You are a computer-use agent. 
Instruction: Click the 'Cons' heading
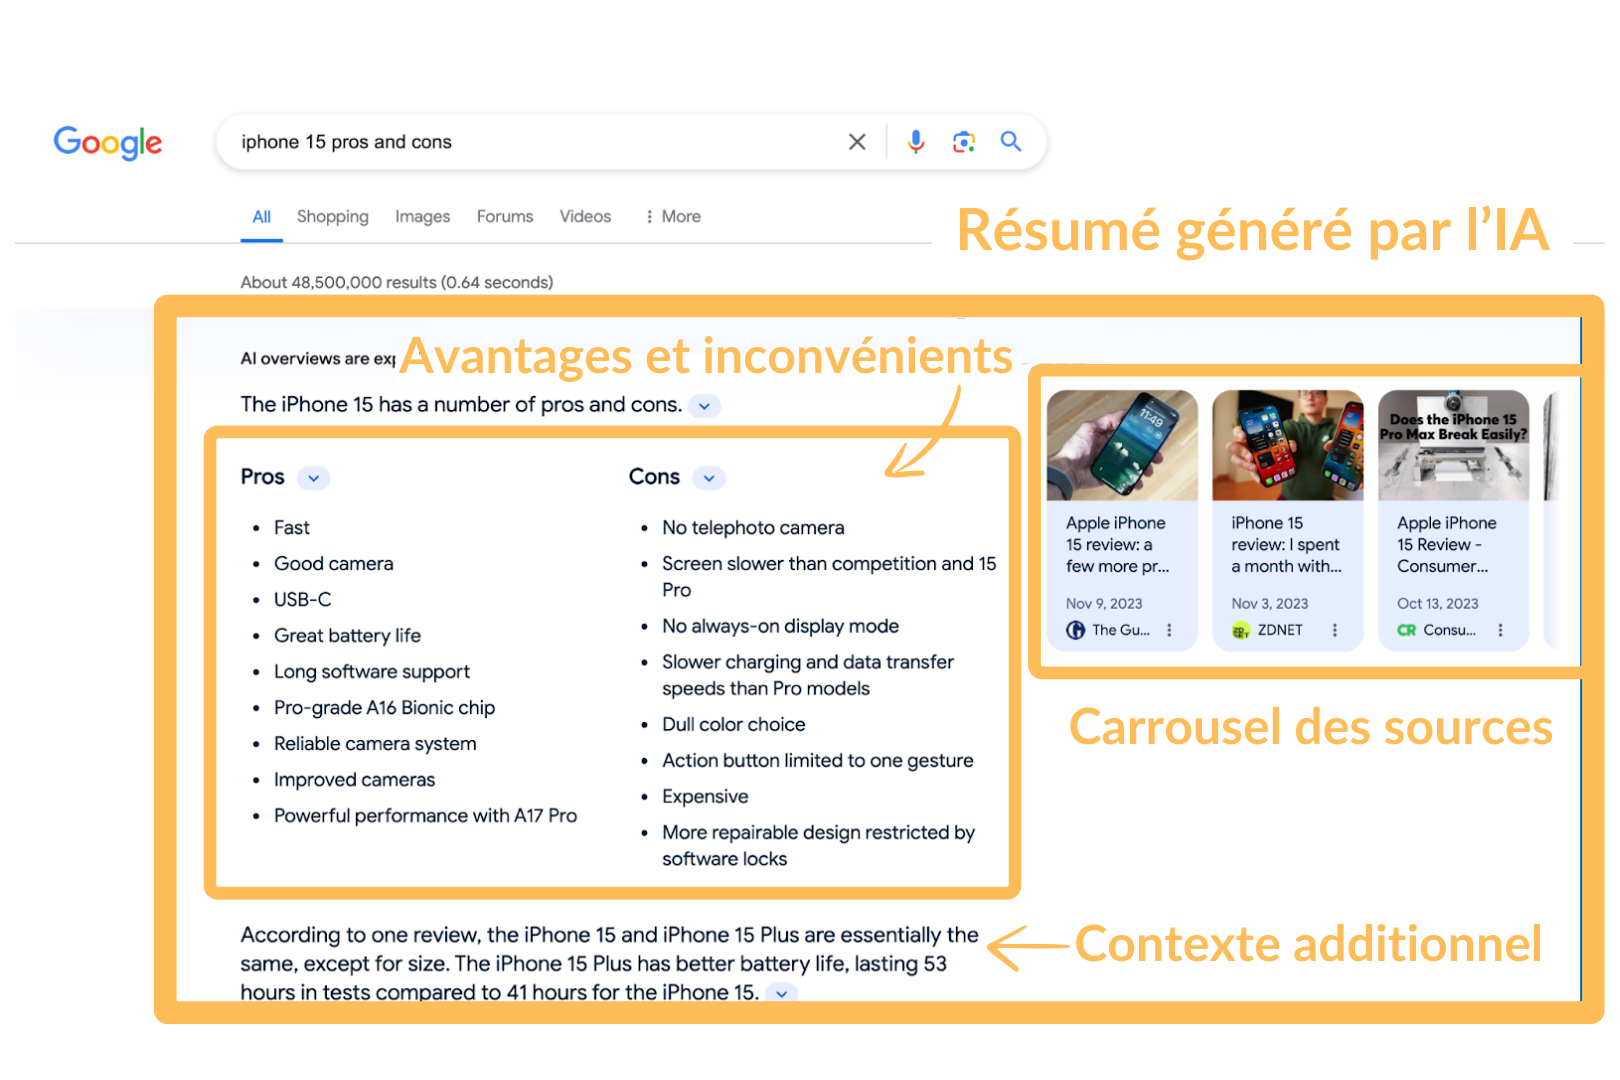[x=654, y=477]
